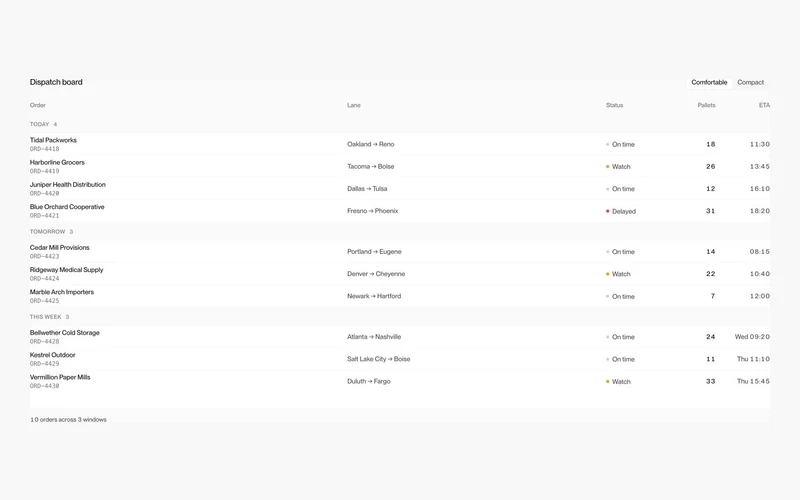Click the Watch status for Harborline Grocers
The width and height of the screenshot is (800, 500).
coord(618,167)
